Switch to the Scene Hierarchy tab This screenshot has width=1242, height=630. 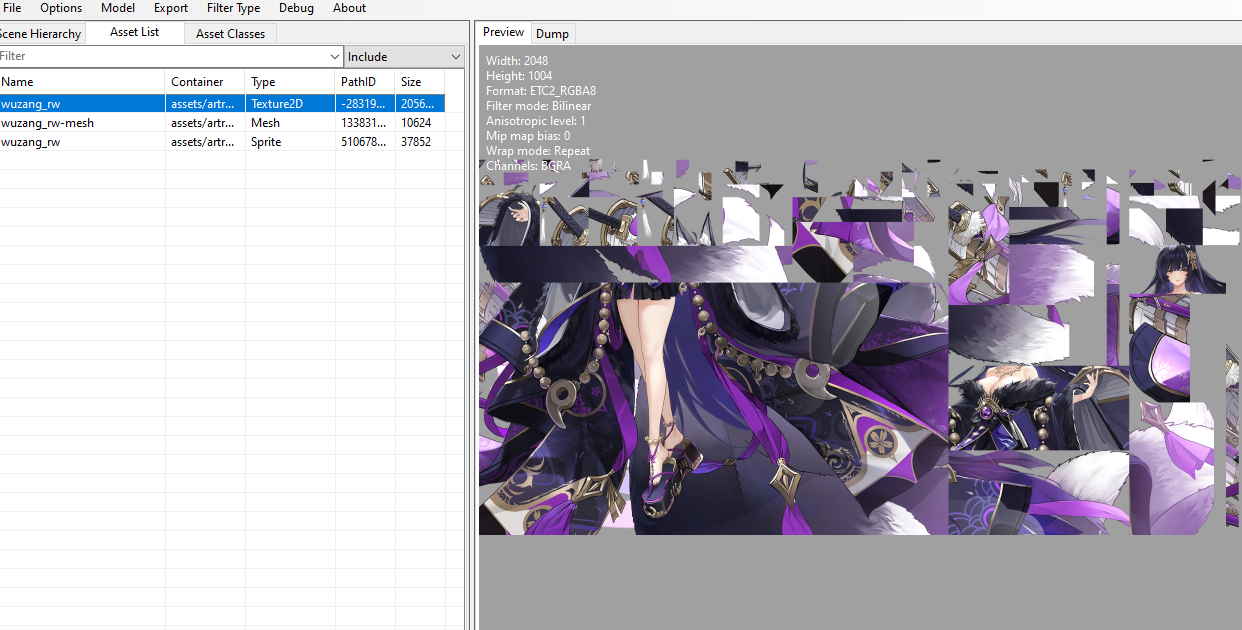(x=40, y=33)
